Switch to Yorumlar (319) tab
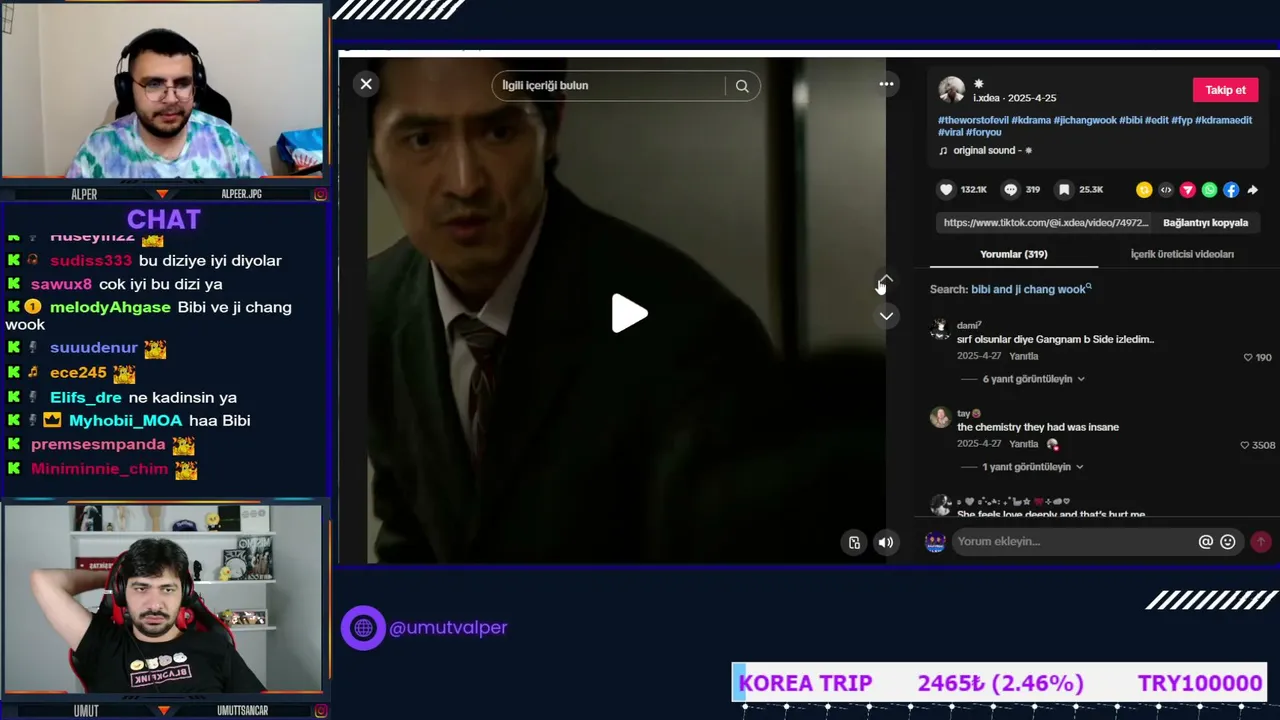Image resolution: width=1280 pixels, height=720 pixels. pyautogui.click(x=1014, y=254)
